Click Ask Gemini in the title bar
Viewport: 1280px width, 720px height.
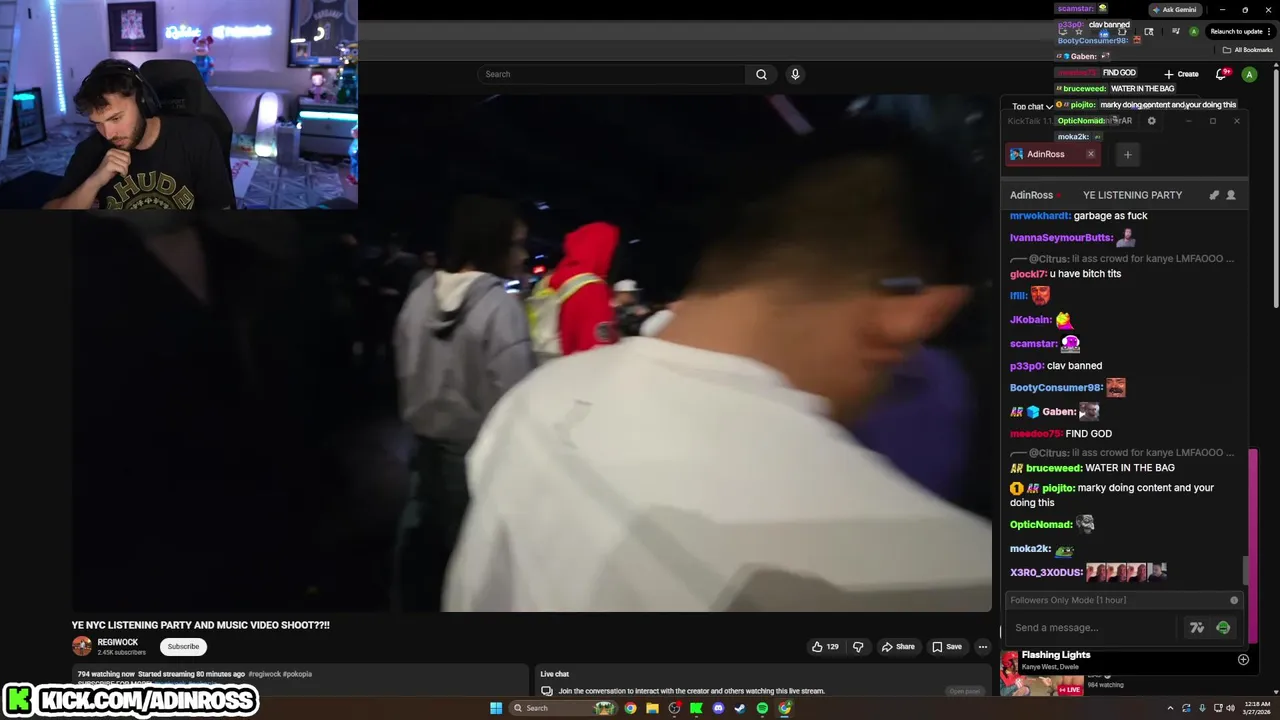click(1174, 10)
